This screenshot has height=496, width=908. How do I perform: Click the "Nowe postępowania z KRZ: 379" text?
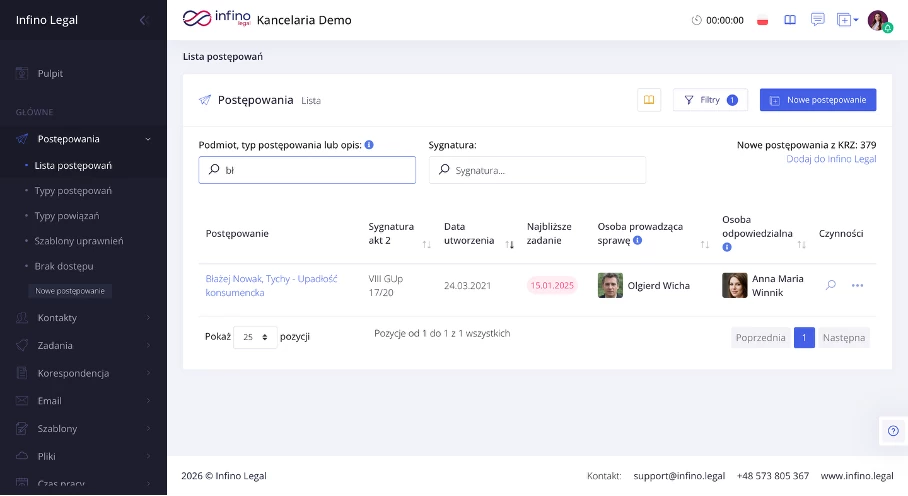pyautogui.click(x=807, y=145)
